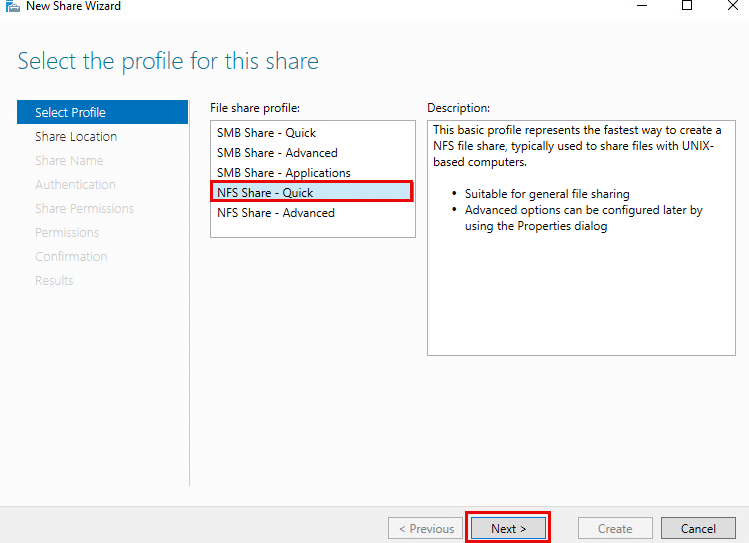Click the Next button
Image resolution: width=749 pixels, height=543 pixels.
point(508,529)
